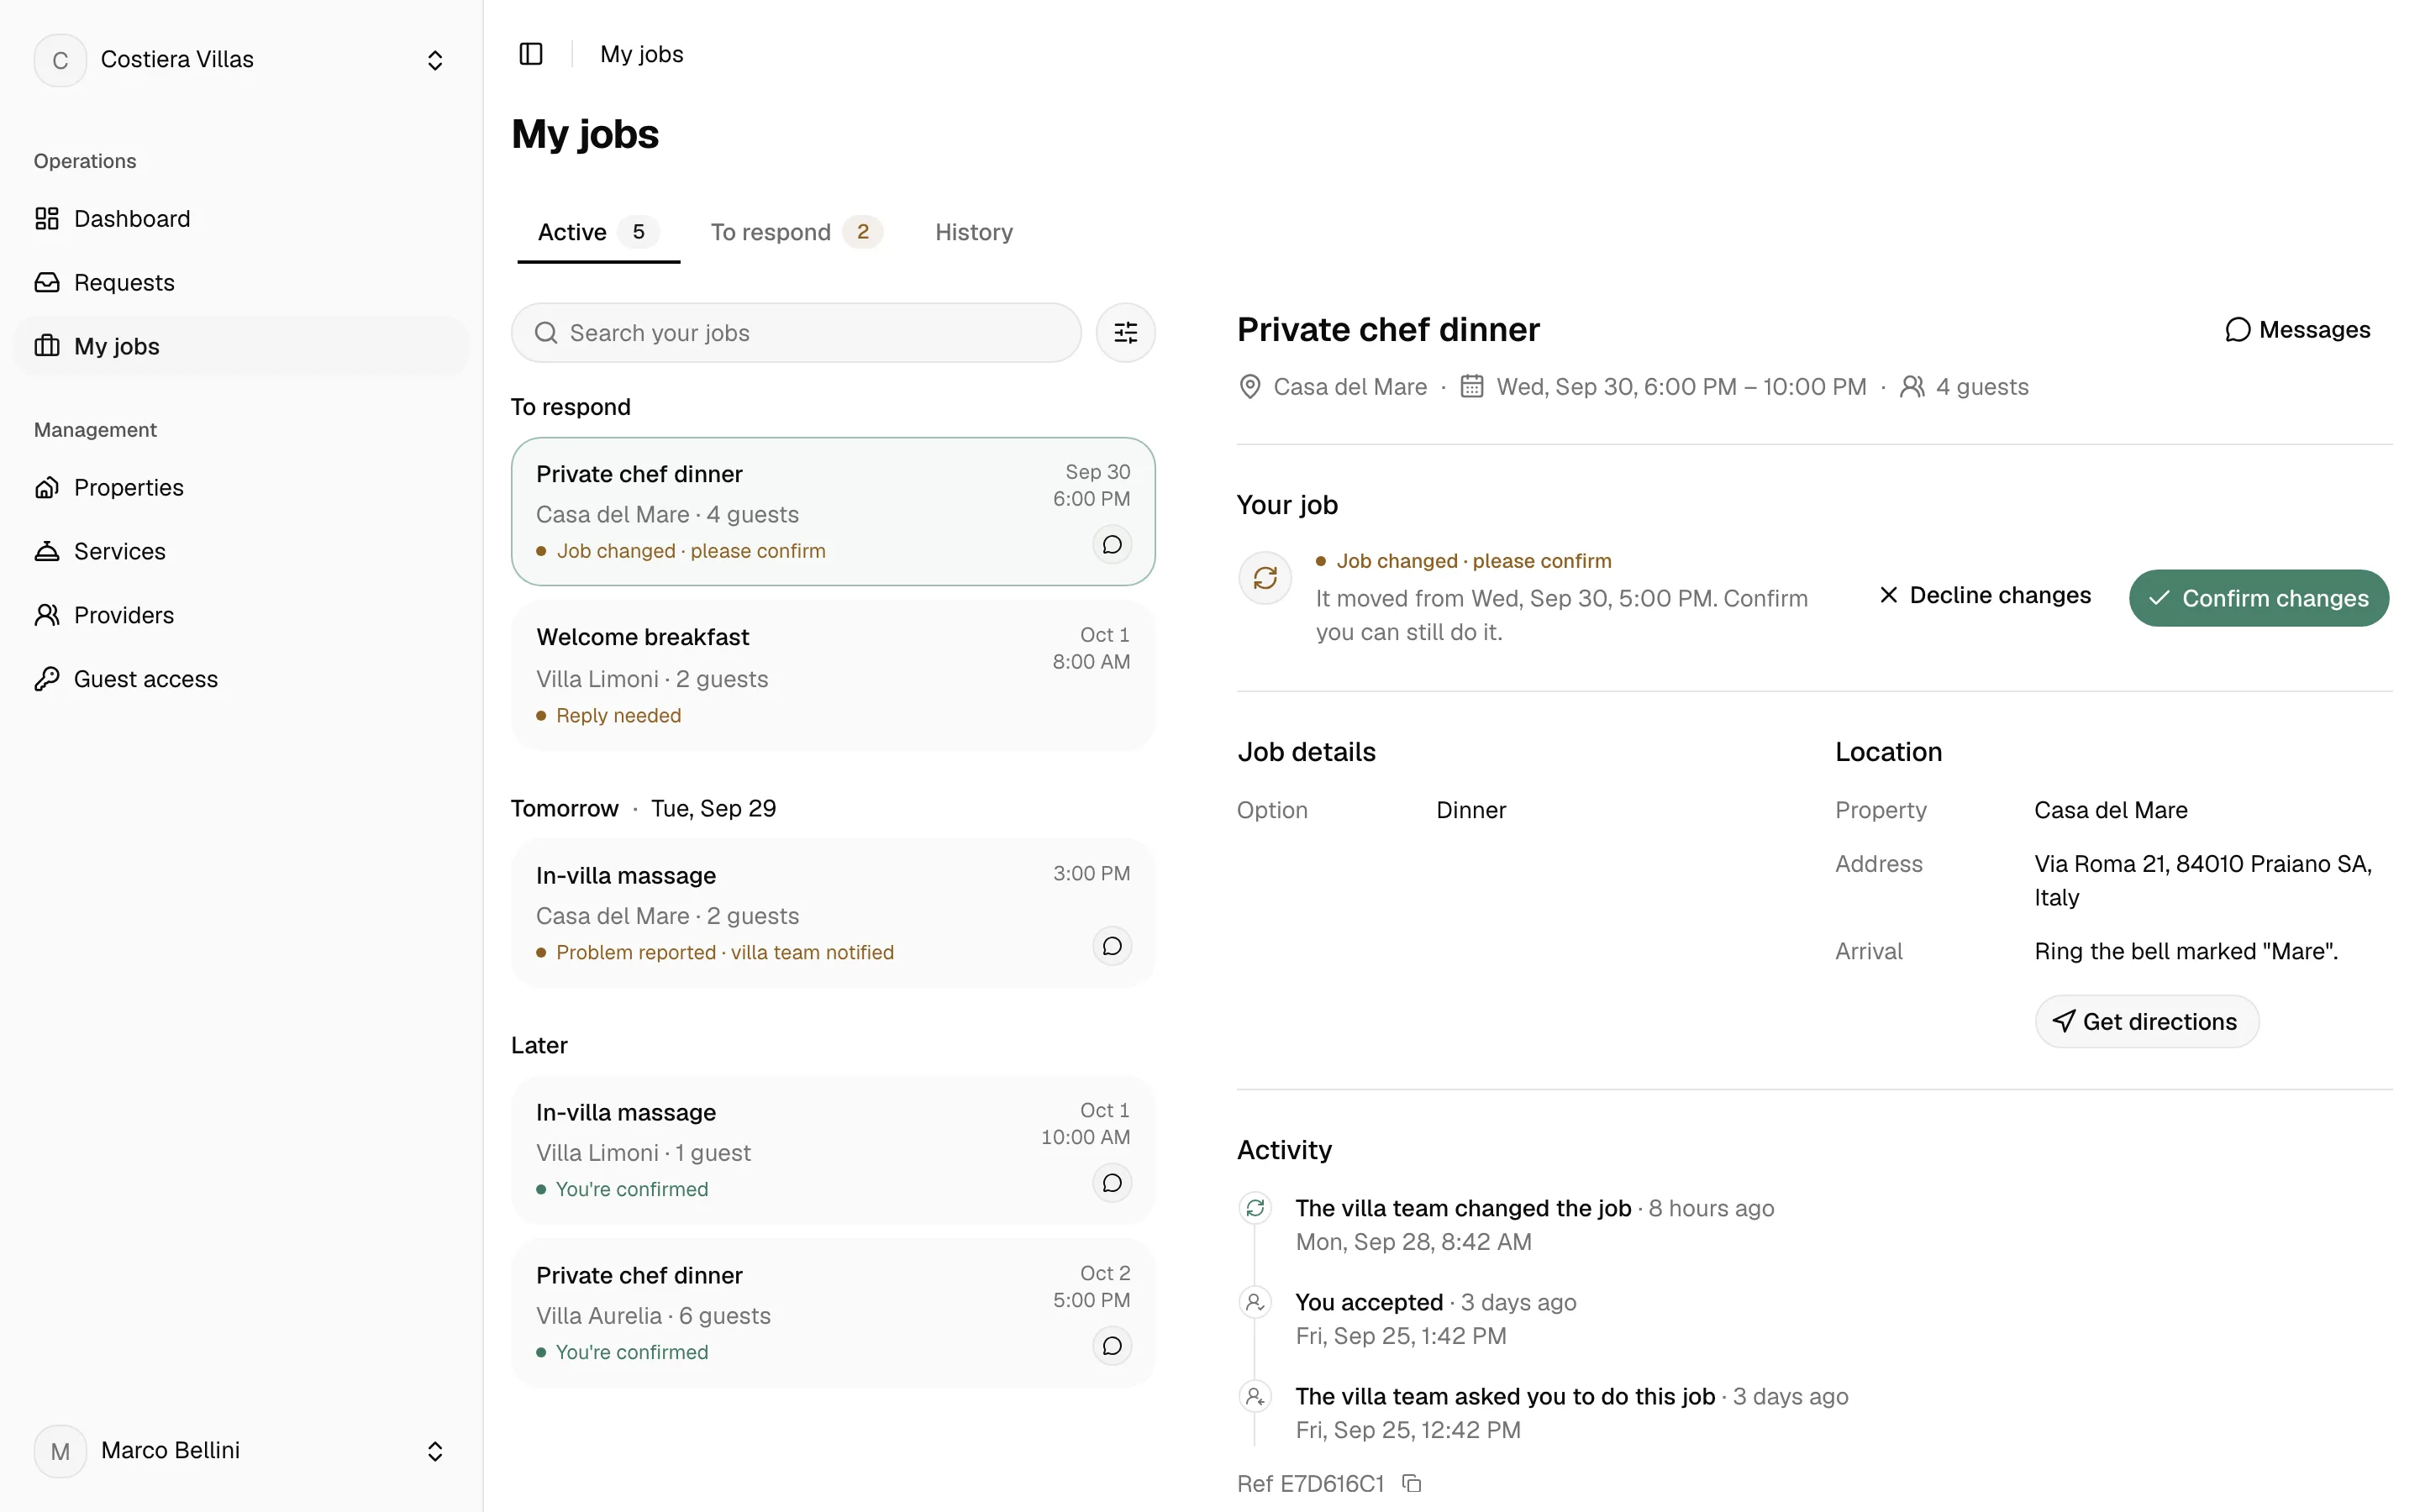The image size is (2420, 1512).
Task: Click the activity icon beside 'You accepted'
Action: click(1255, 1302)
